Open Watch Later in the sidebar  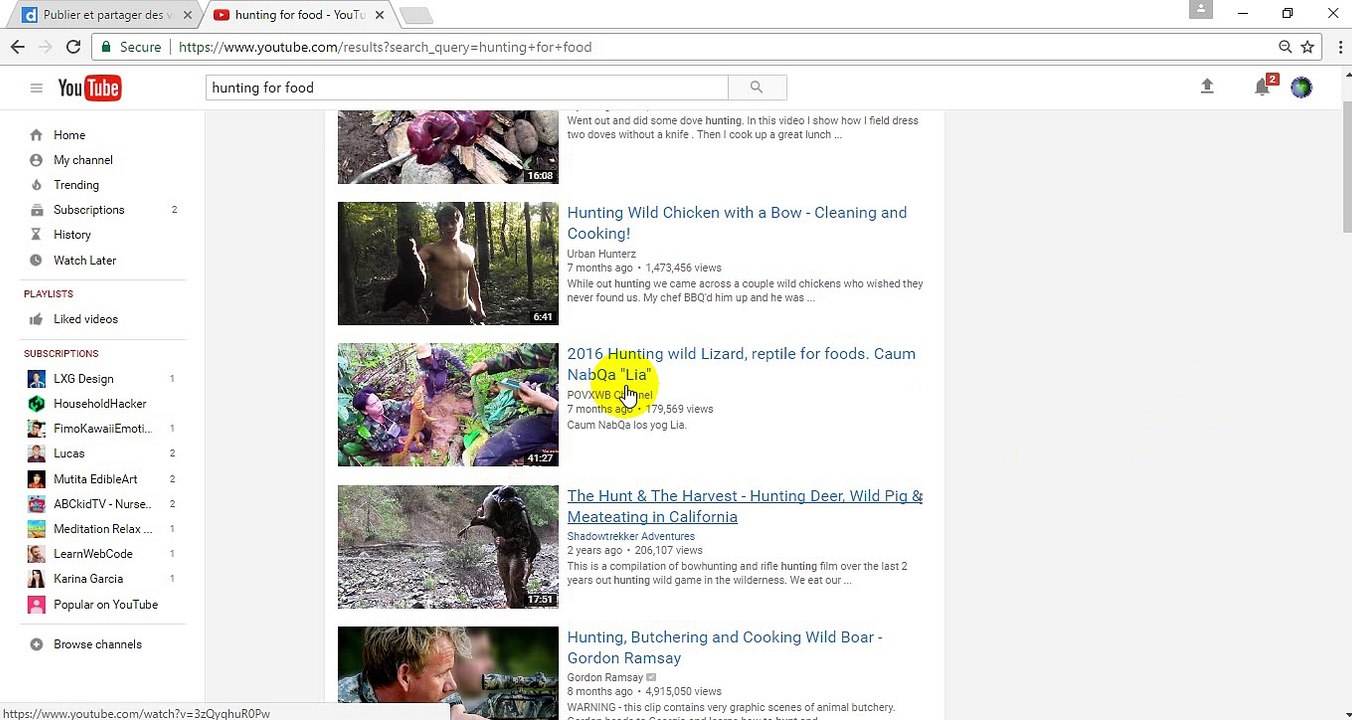[85, 260]
